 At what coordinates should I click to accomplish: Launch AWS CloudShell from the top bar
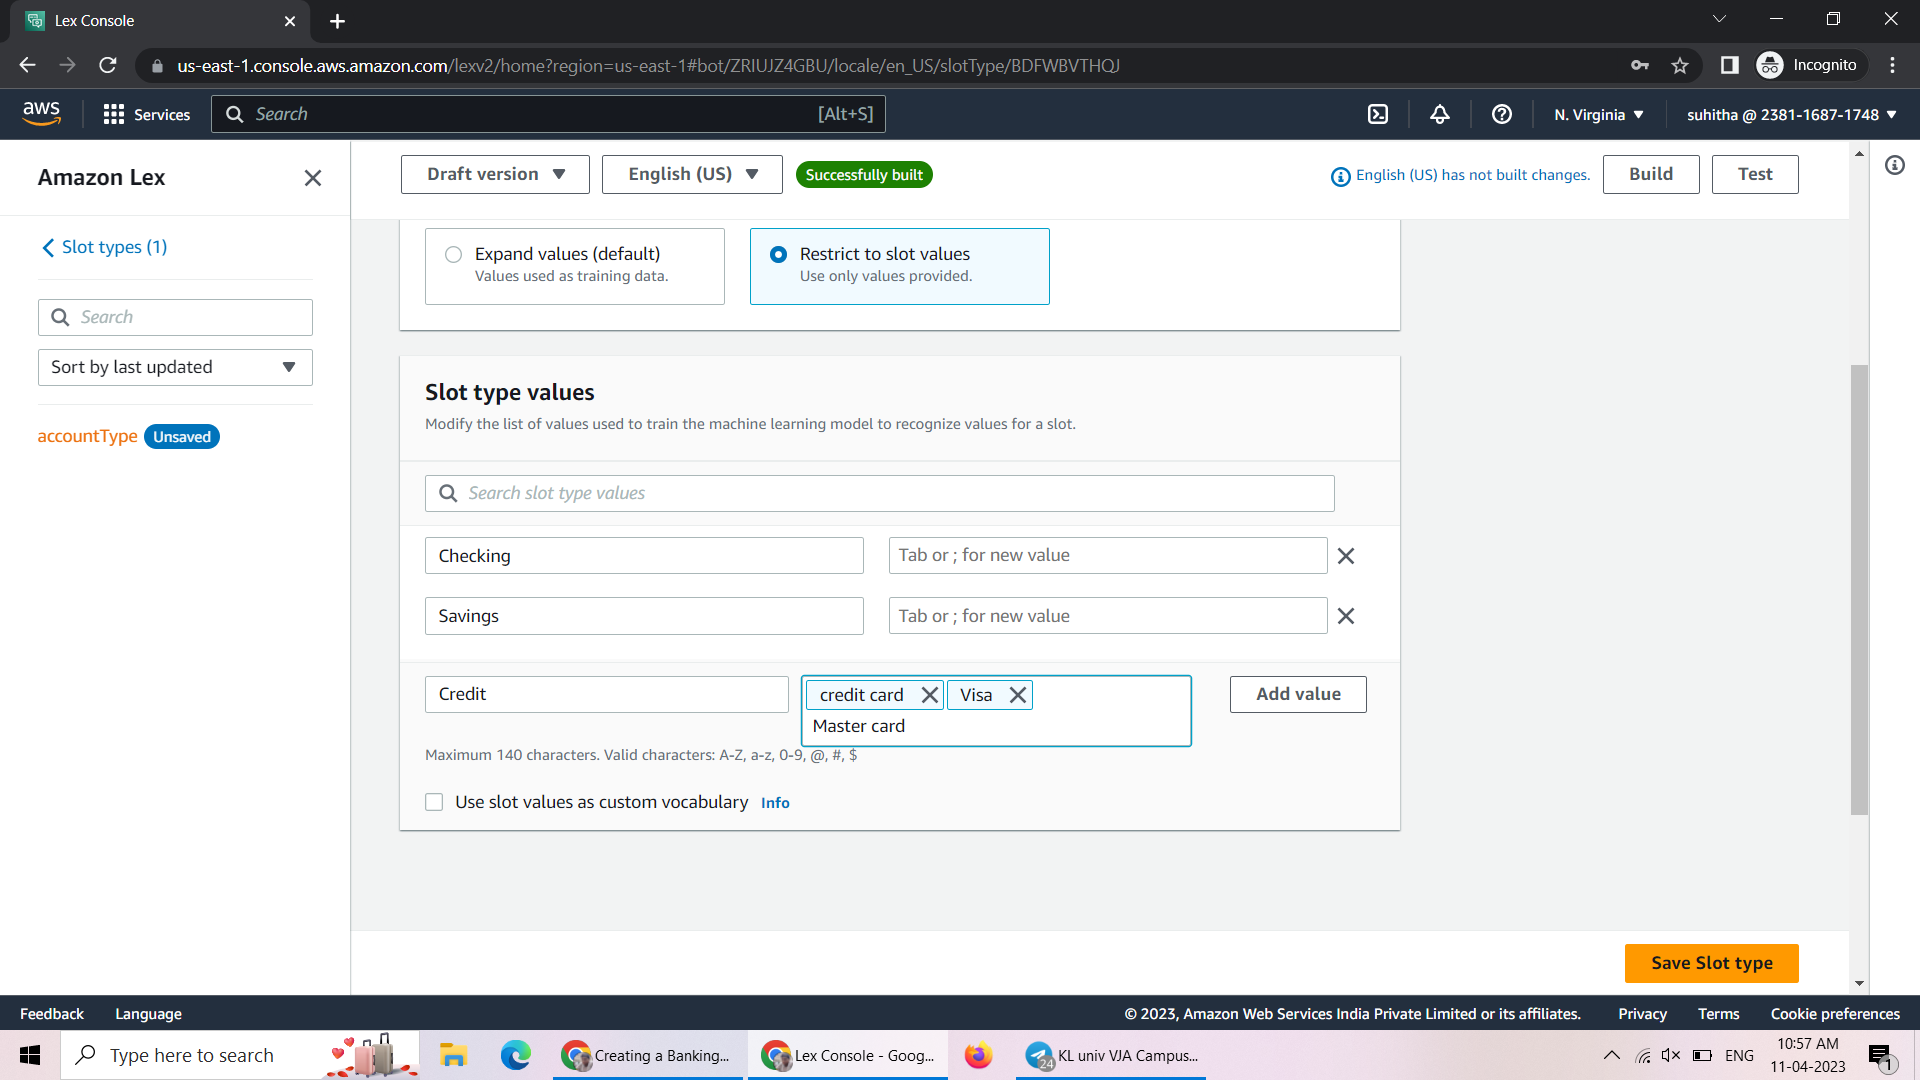(1377, 114)
